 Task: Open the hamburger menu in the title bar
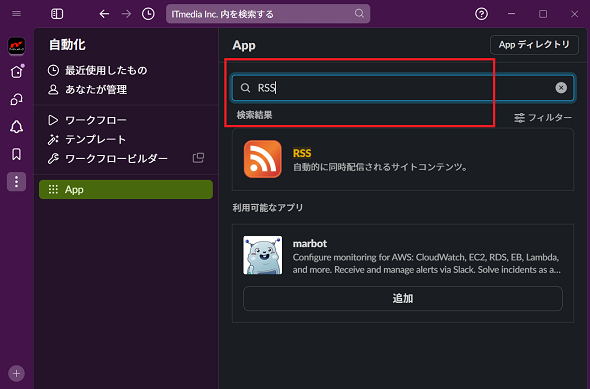click(x=16, y=14)
